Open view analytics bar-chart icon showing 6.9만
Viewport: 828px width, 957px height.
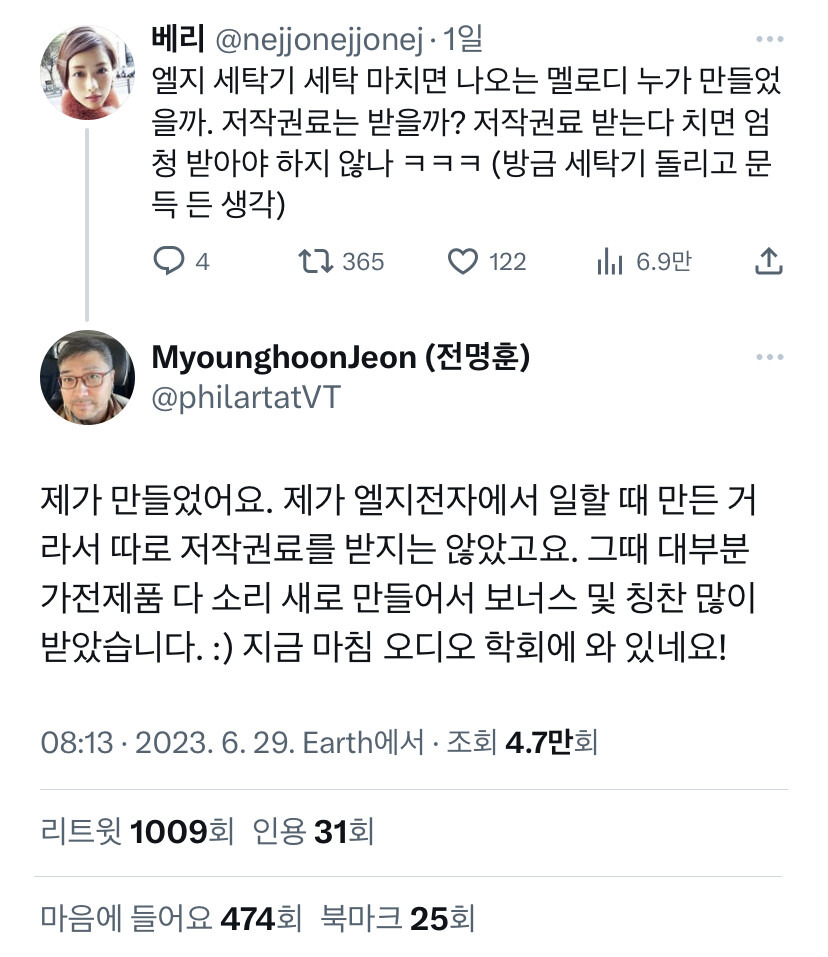coord(610,261)
